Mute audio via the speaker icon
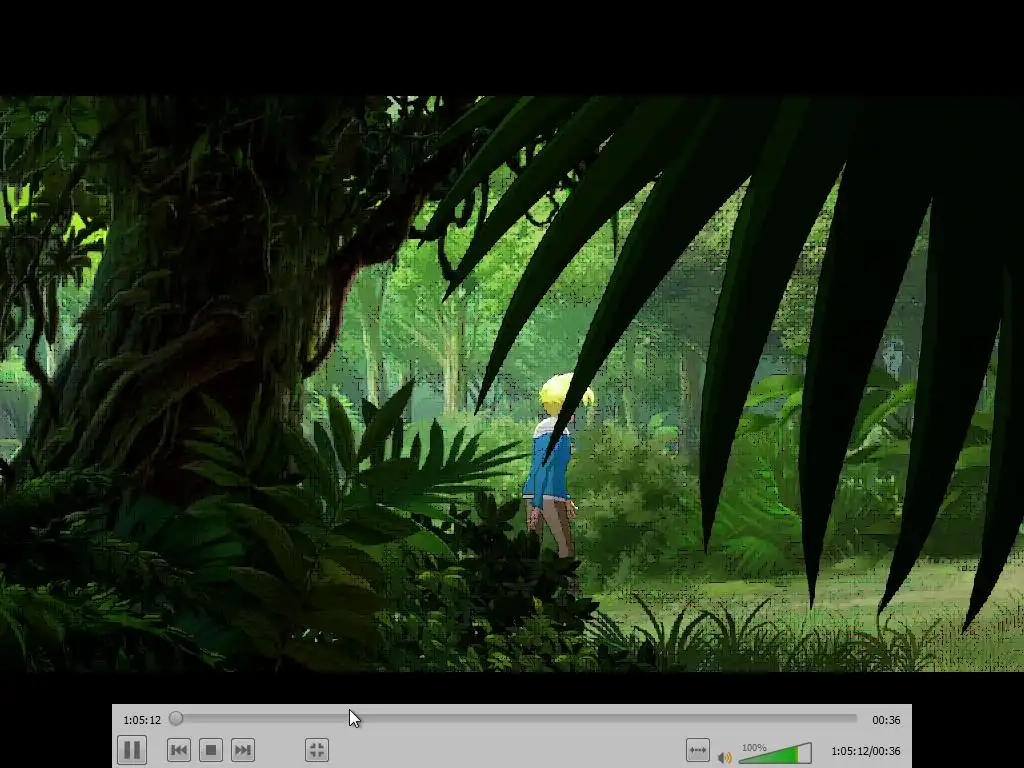 click(x=724, y=758)
